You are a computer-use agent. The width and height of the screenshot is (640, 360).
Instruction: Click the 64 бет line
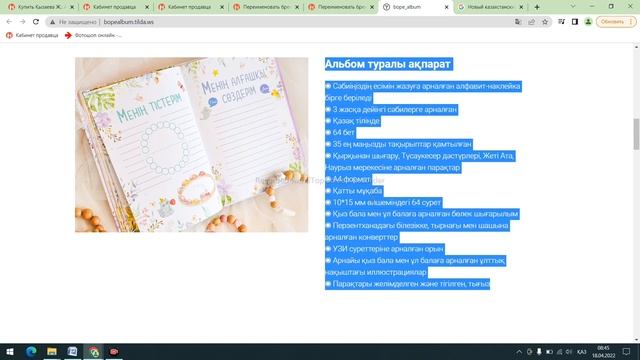(340, 133)
